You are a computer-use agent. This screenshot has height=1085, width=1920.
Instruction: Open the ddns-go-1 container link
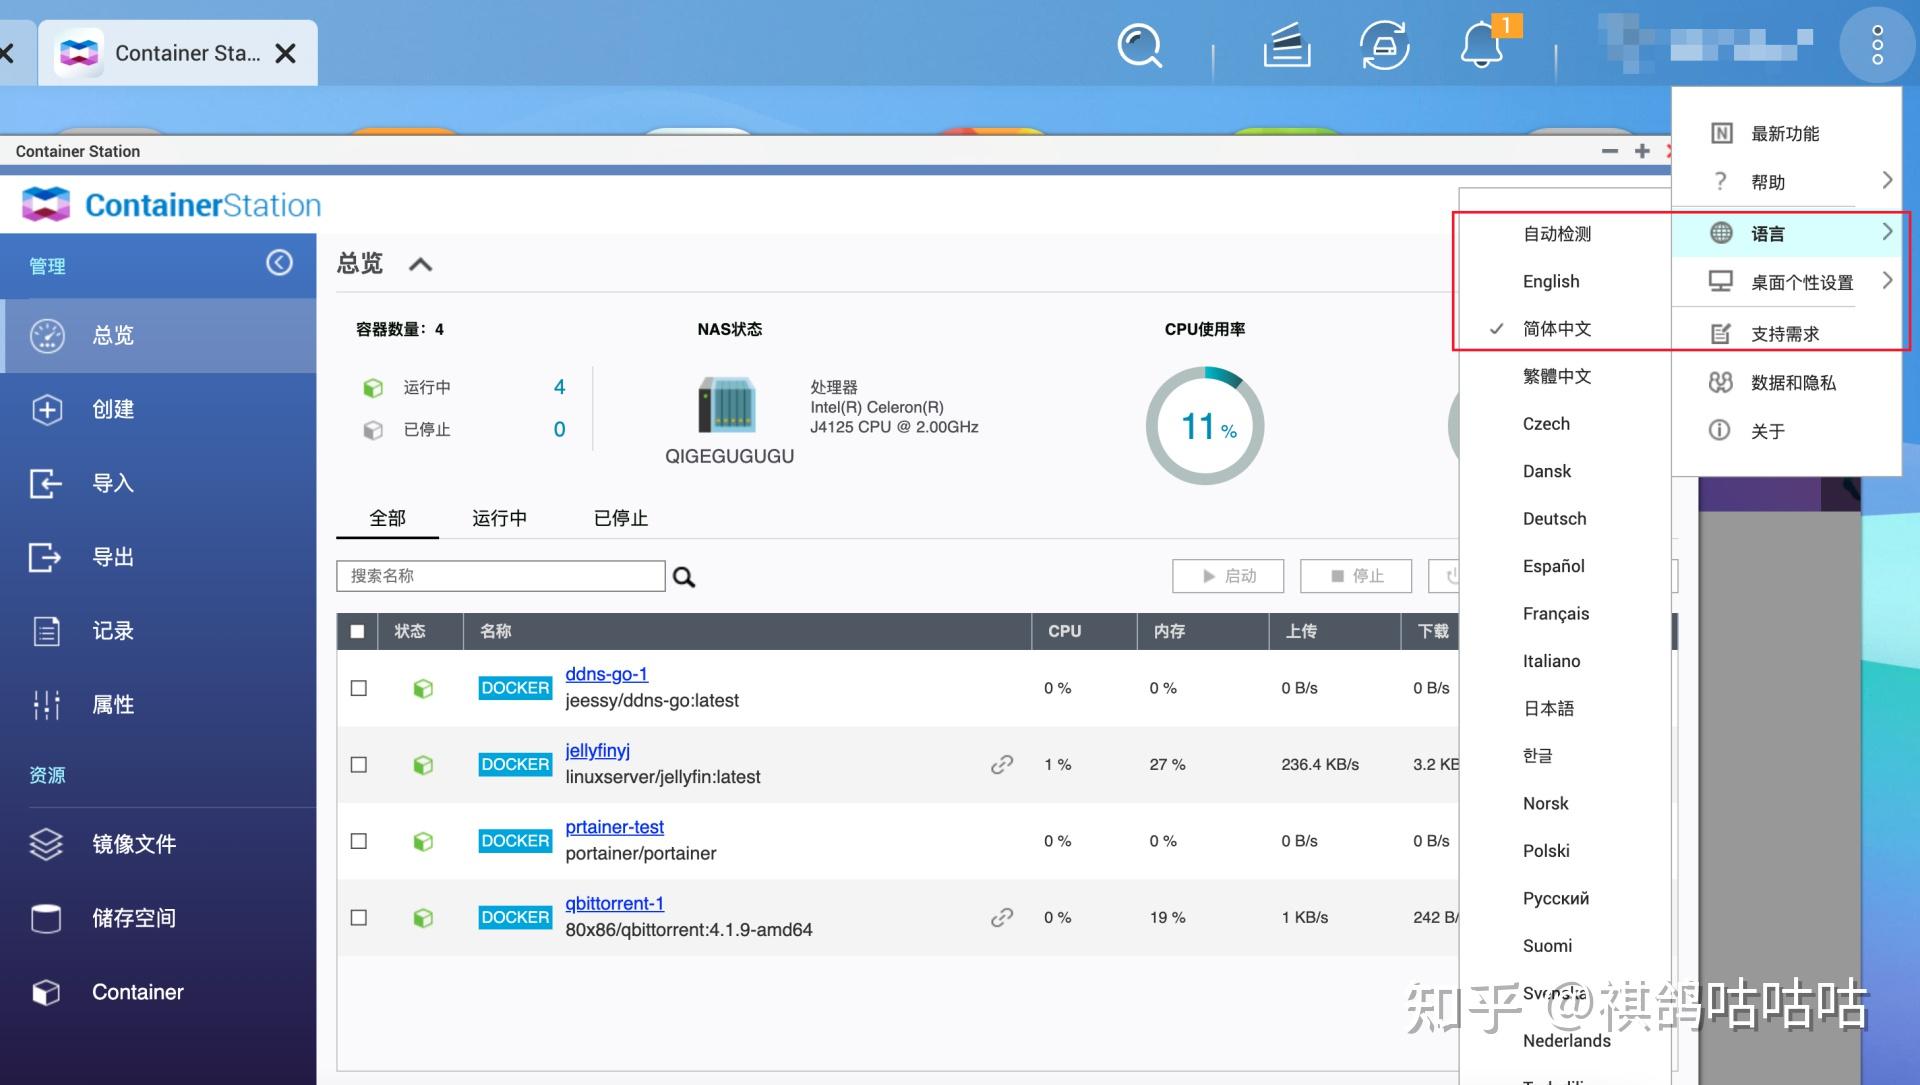tap(606, 674)
